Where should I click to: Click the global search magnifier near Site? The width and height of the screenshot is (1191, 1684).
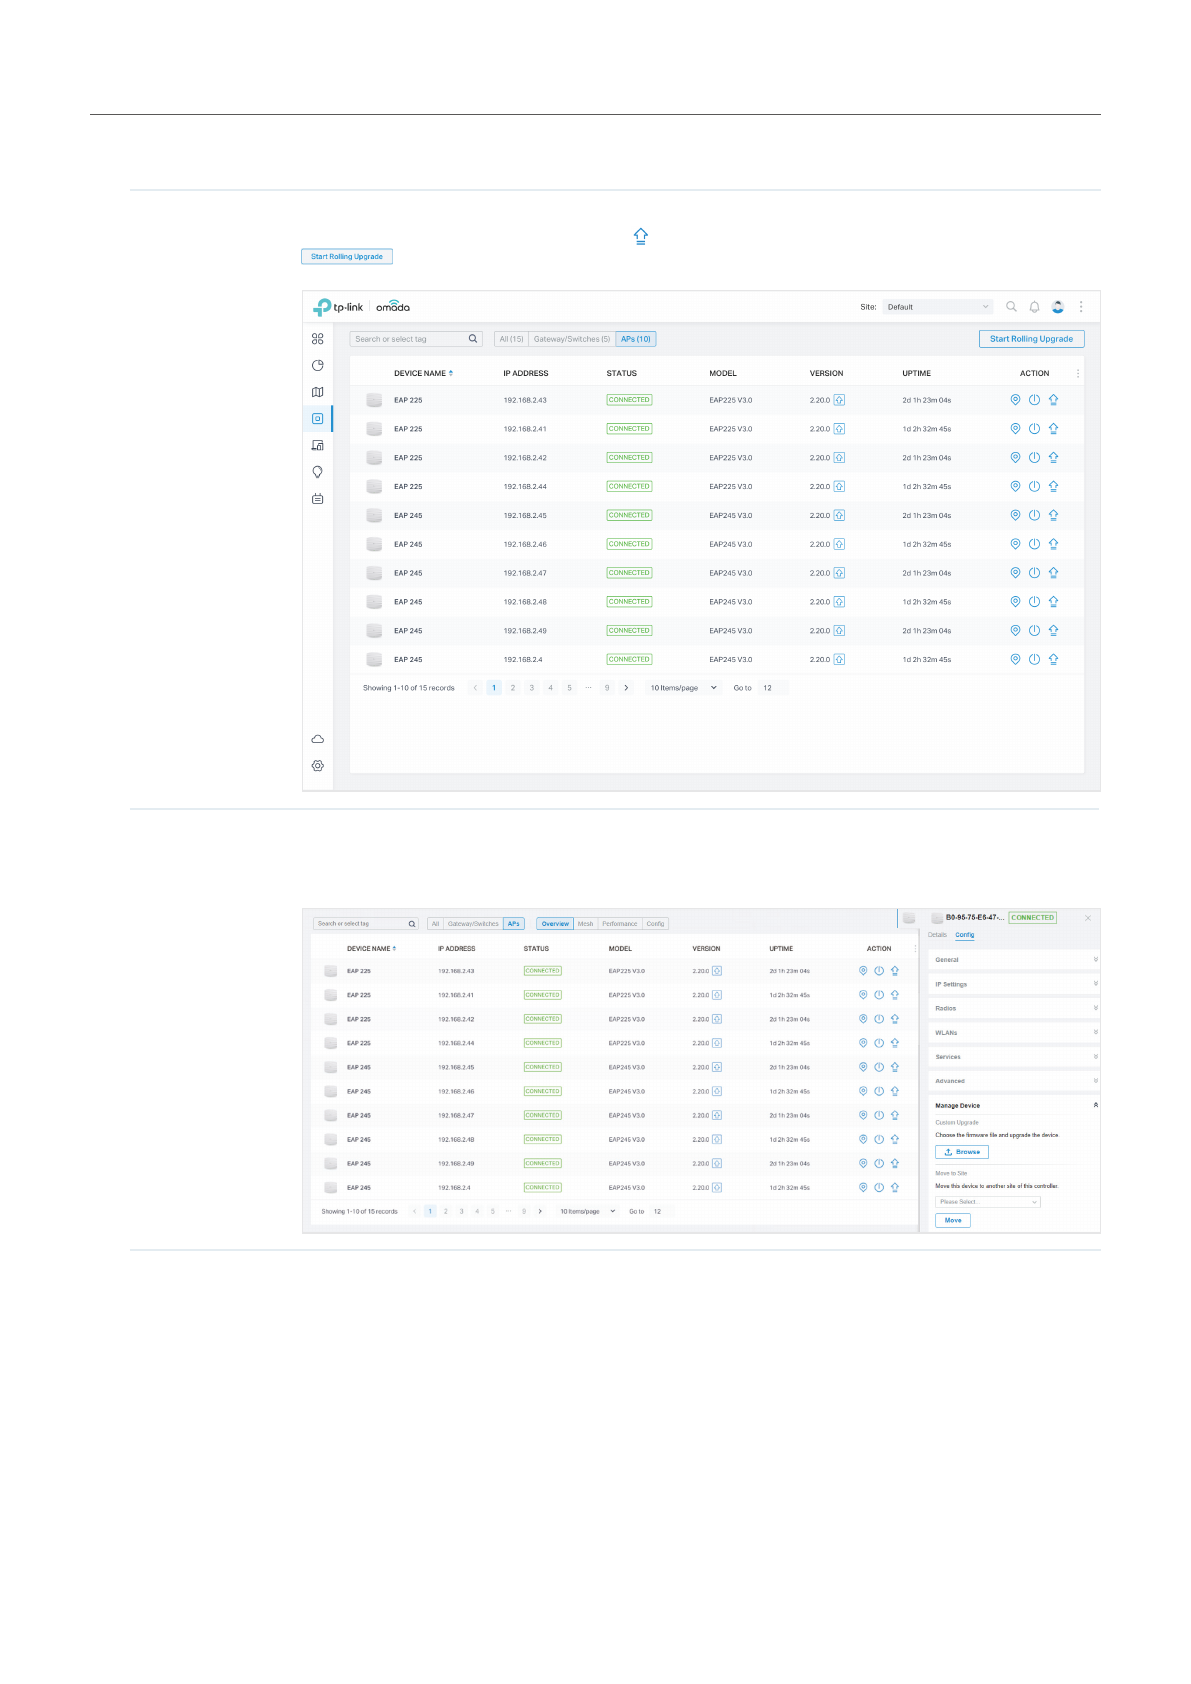(1011, 307)
